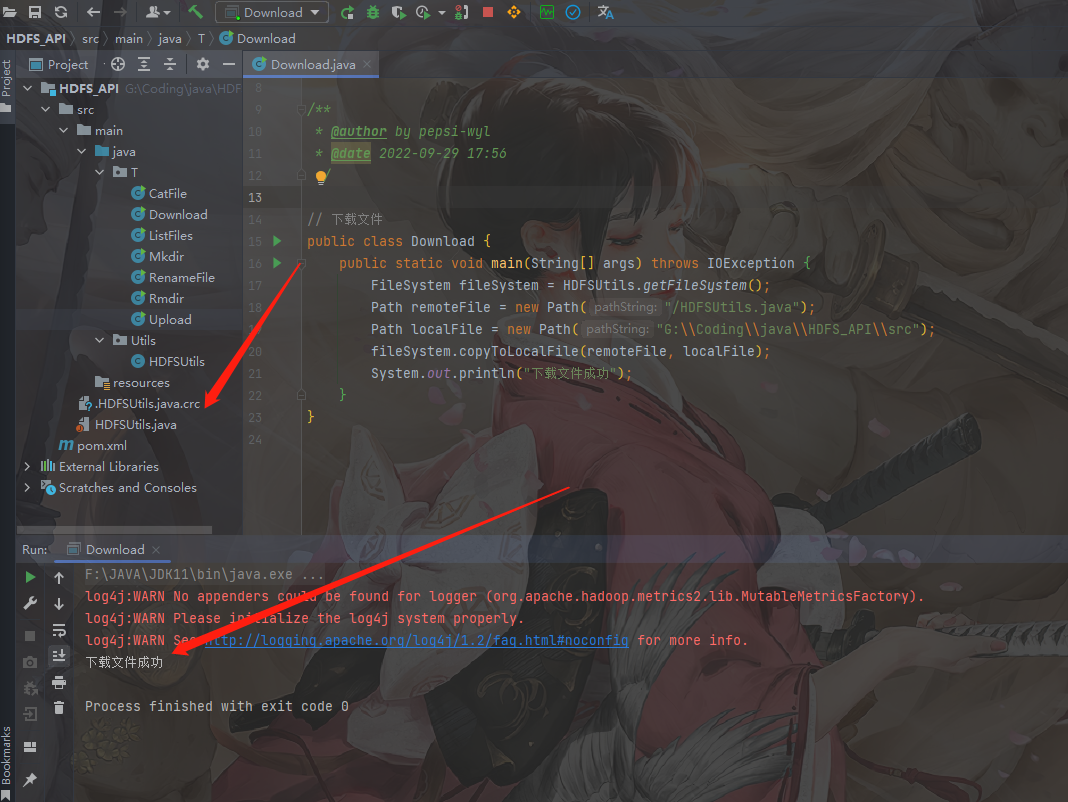The image size is (1068, 802).
Task: Clear console output with trash icon
Action: [x=59, y=707]
